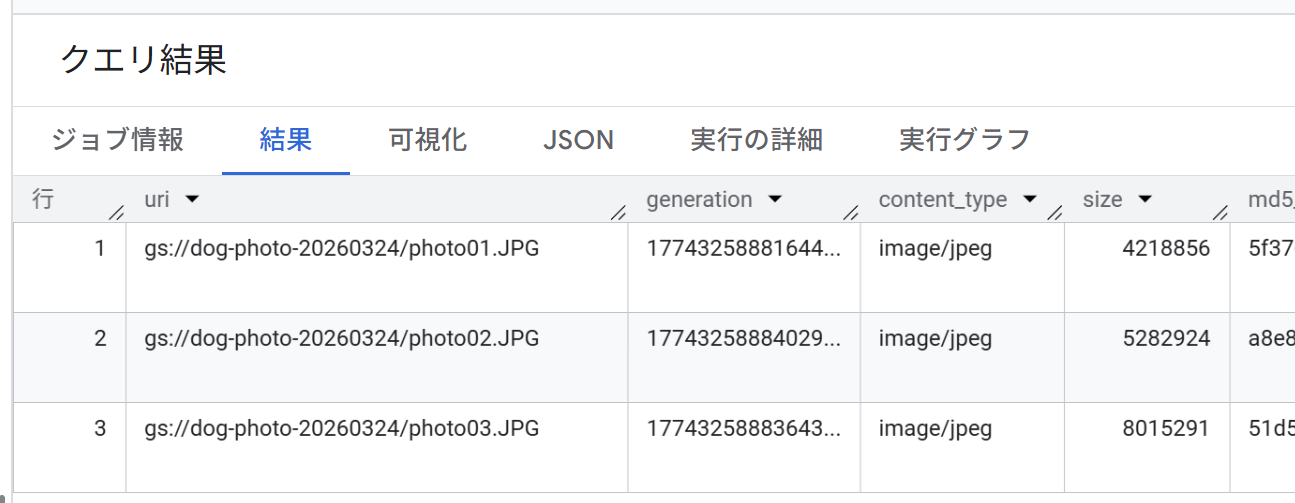Select the JSON tab
Image resolution: width=1295 pixels, height=503 pixels.
point(578,140)
